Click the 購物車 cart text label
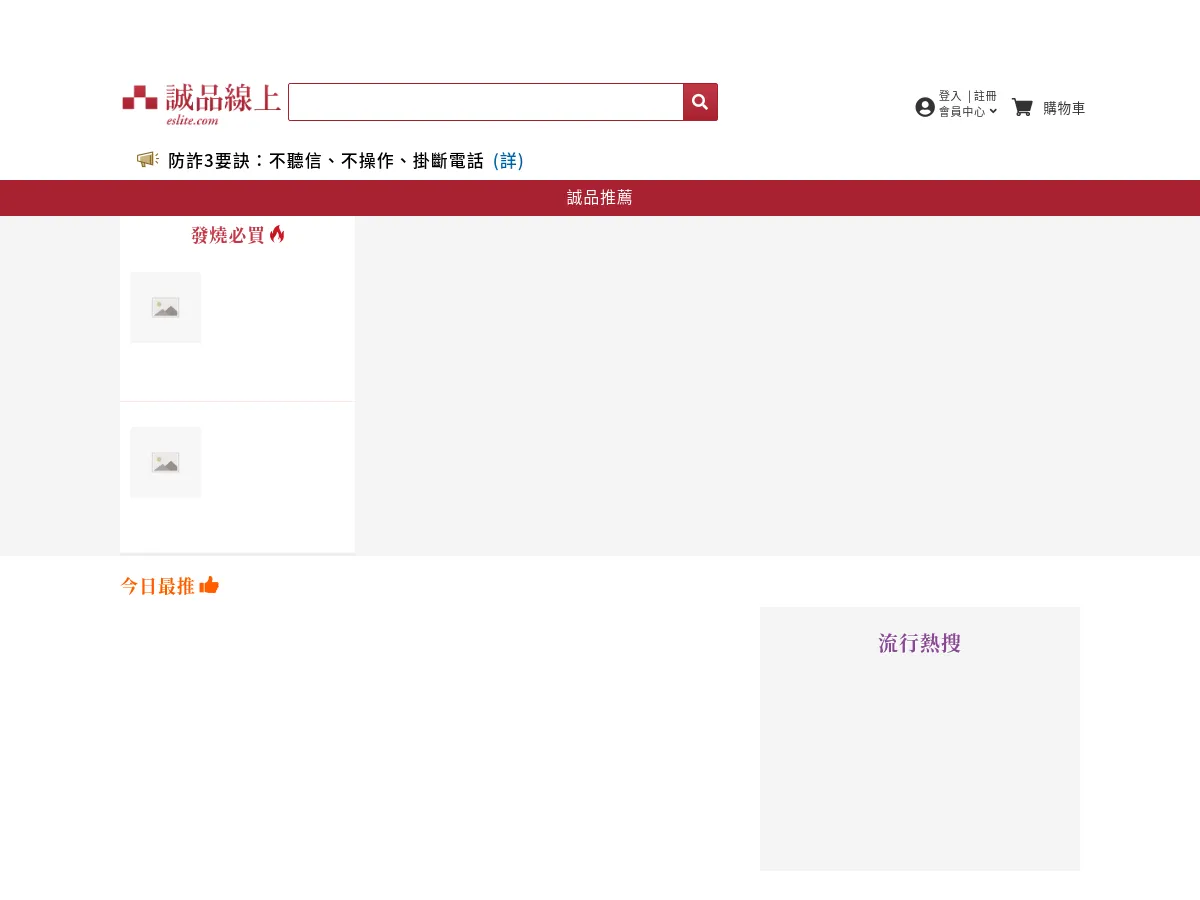The width and height of the screenshot is (1200, 900). coord(1064,108)
